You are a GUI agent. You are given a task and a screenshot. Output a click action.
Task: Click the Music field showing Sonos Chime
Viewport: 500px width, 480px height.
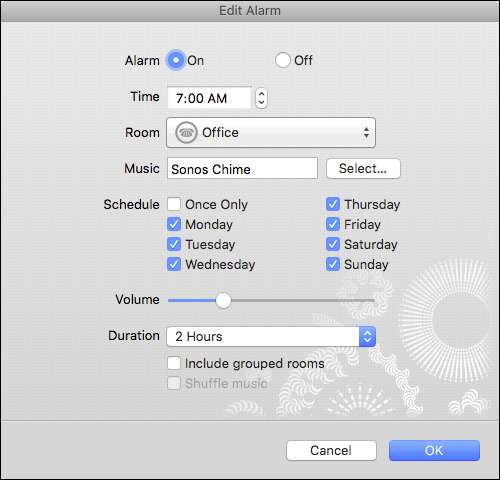point(242,169)
